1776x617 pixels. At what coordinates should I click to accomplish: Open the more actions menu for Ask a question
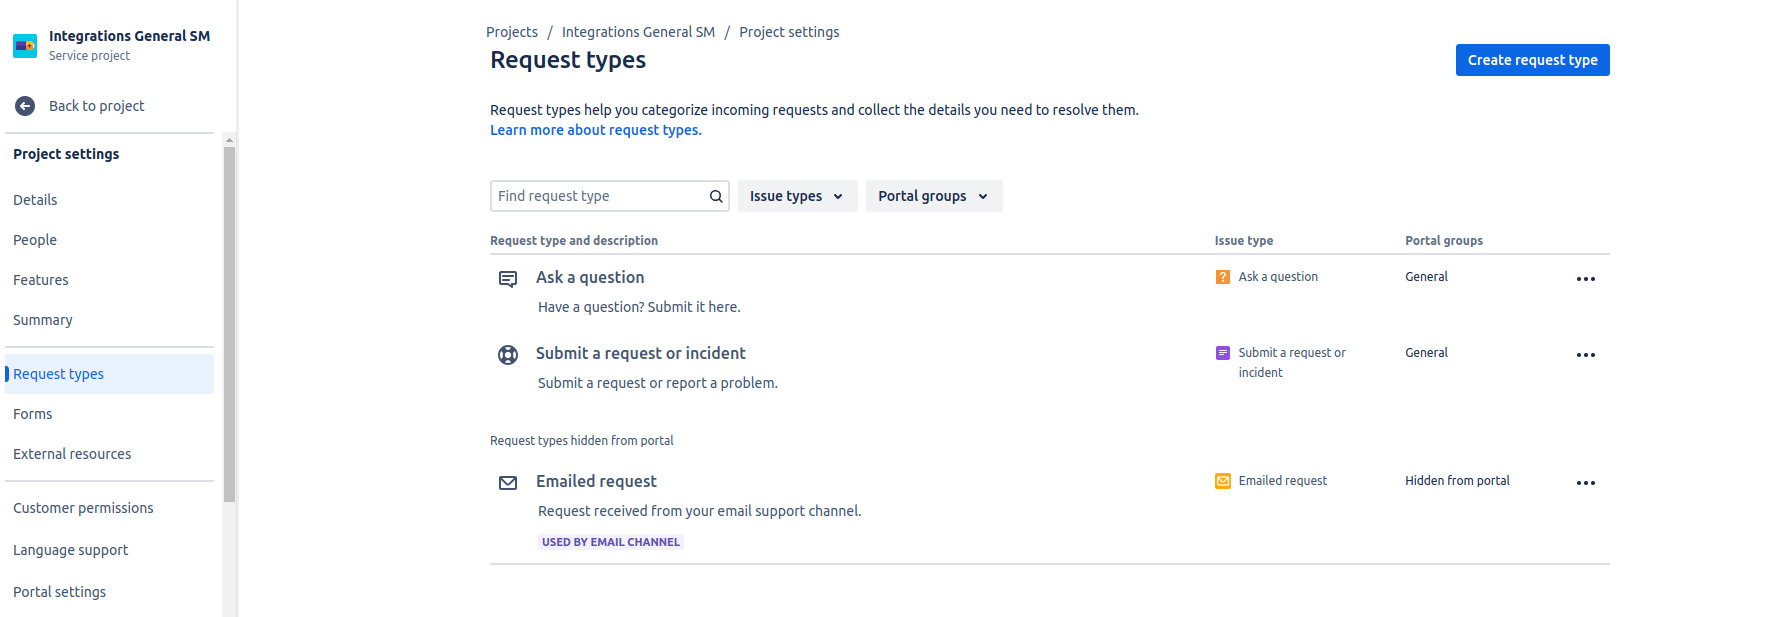1585,279
